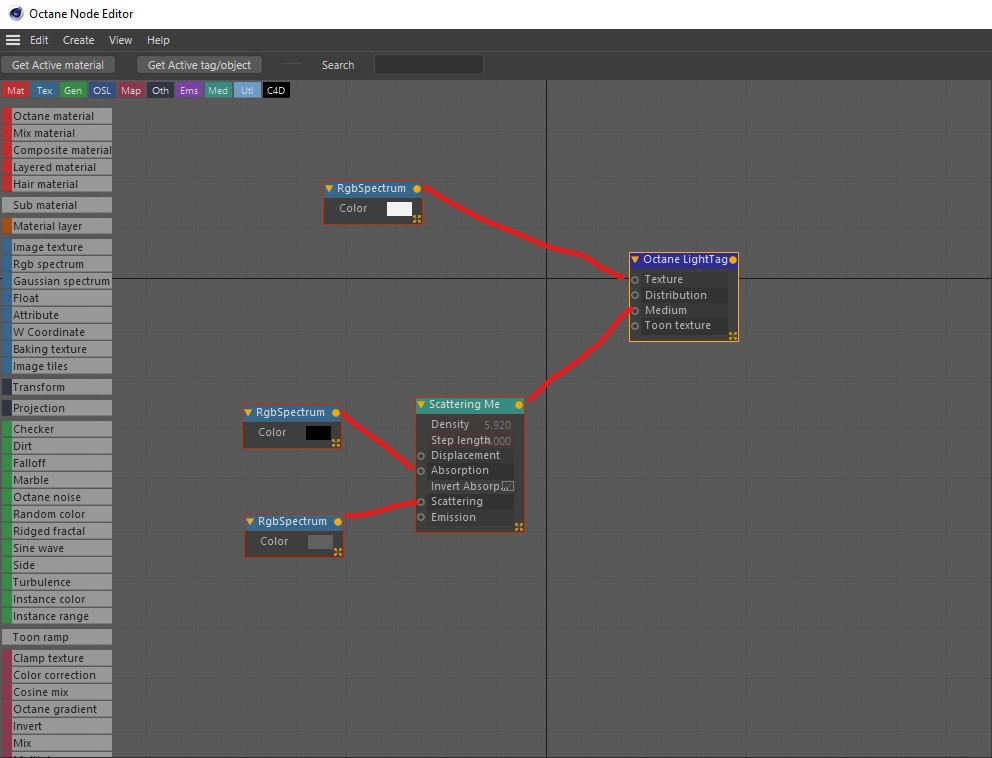
Task: Click the output port of the black RgbSpectrum node
Action: [x=336, y=413]
